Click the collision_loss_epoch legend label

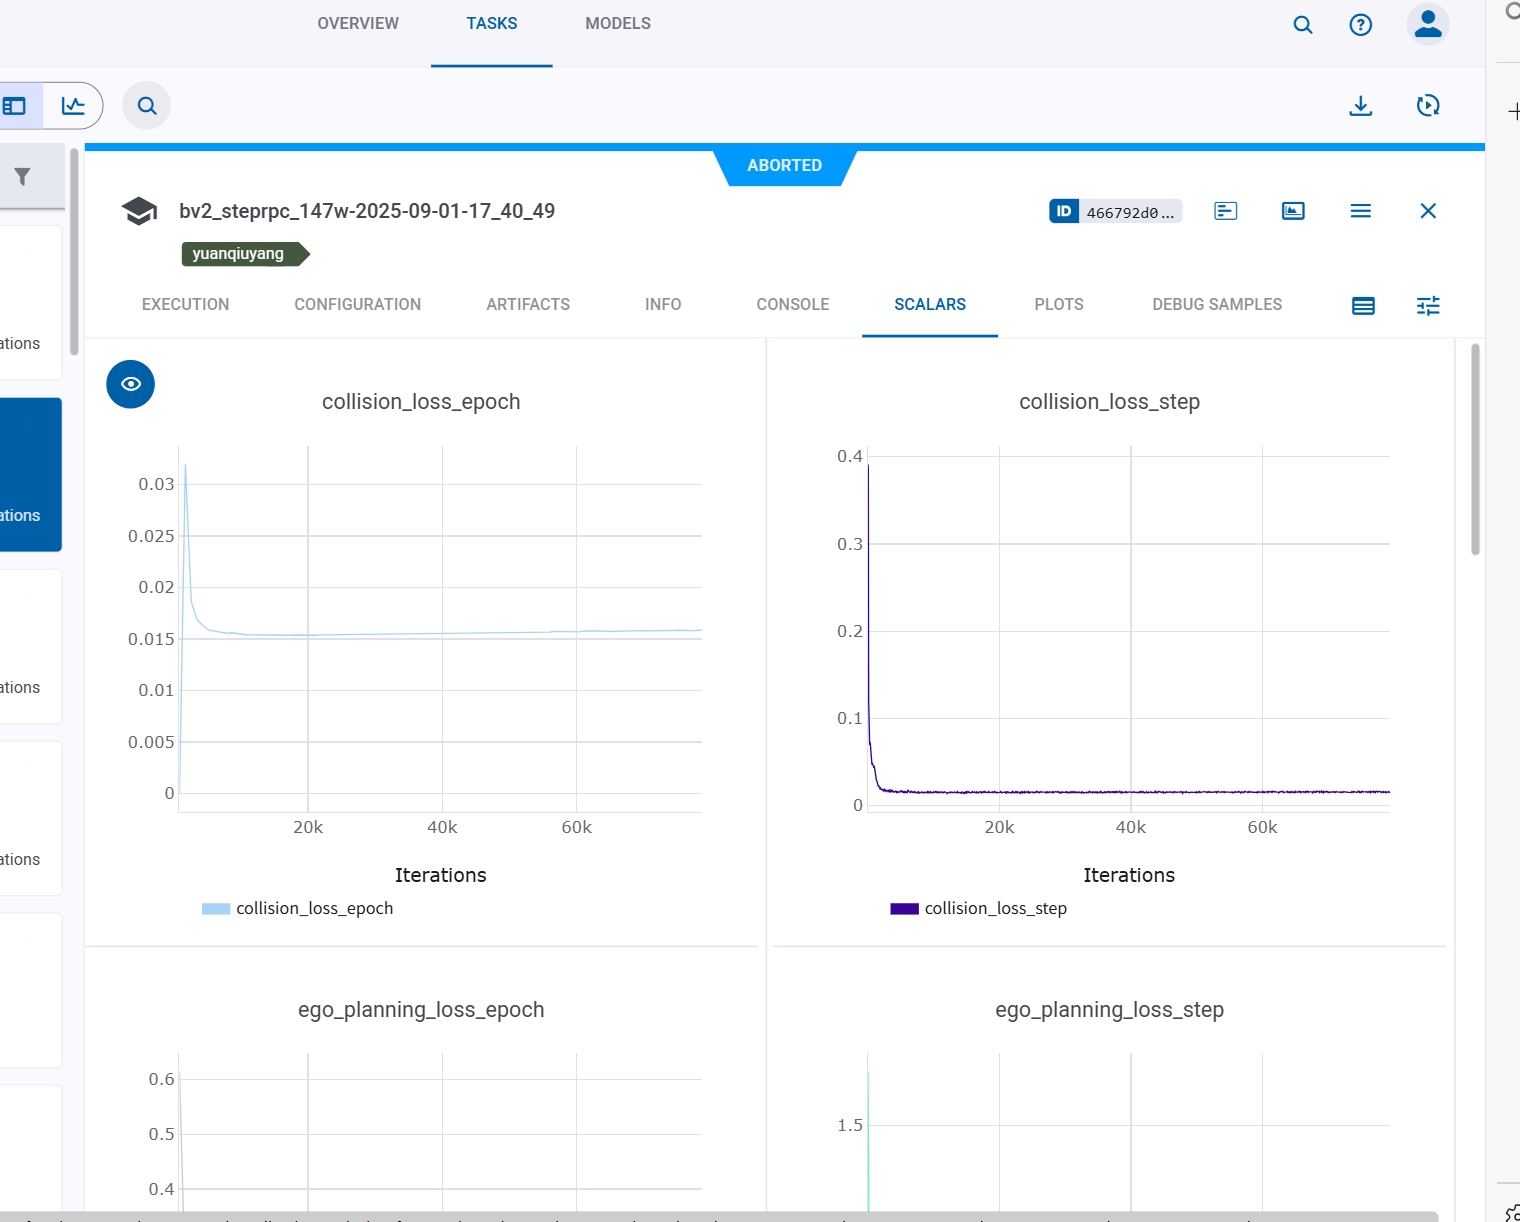coord(314,908)
